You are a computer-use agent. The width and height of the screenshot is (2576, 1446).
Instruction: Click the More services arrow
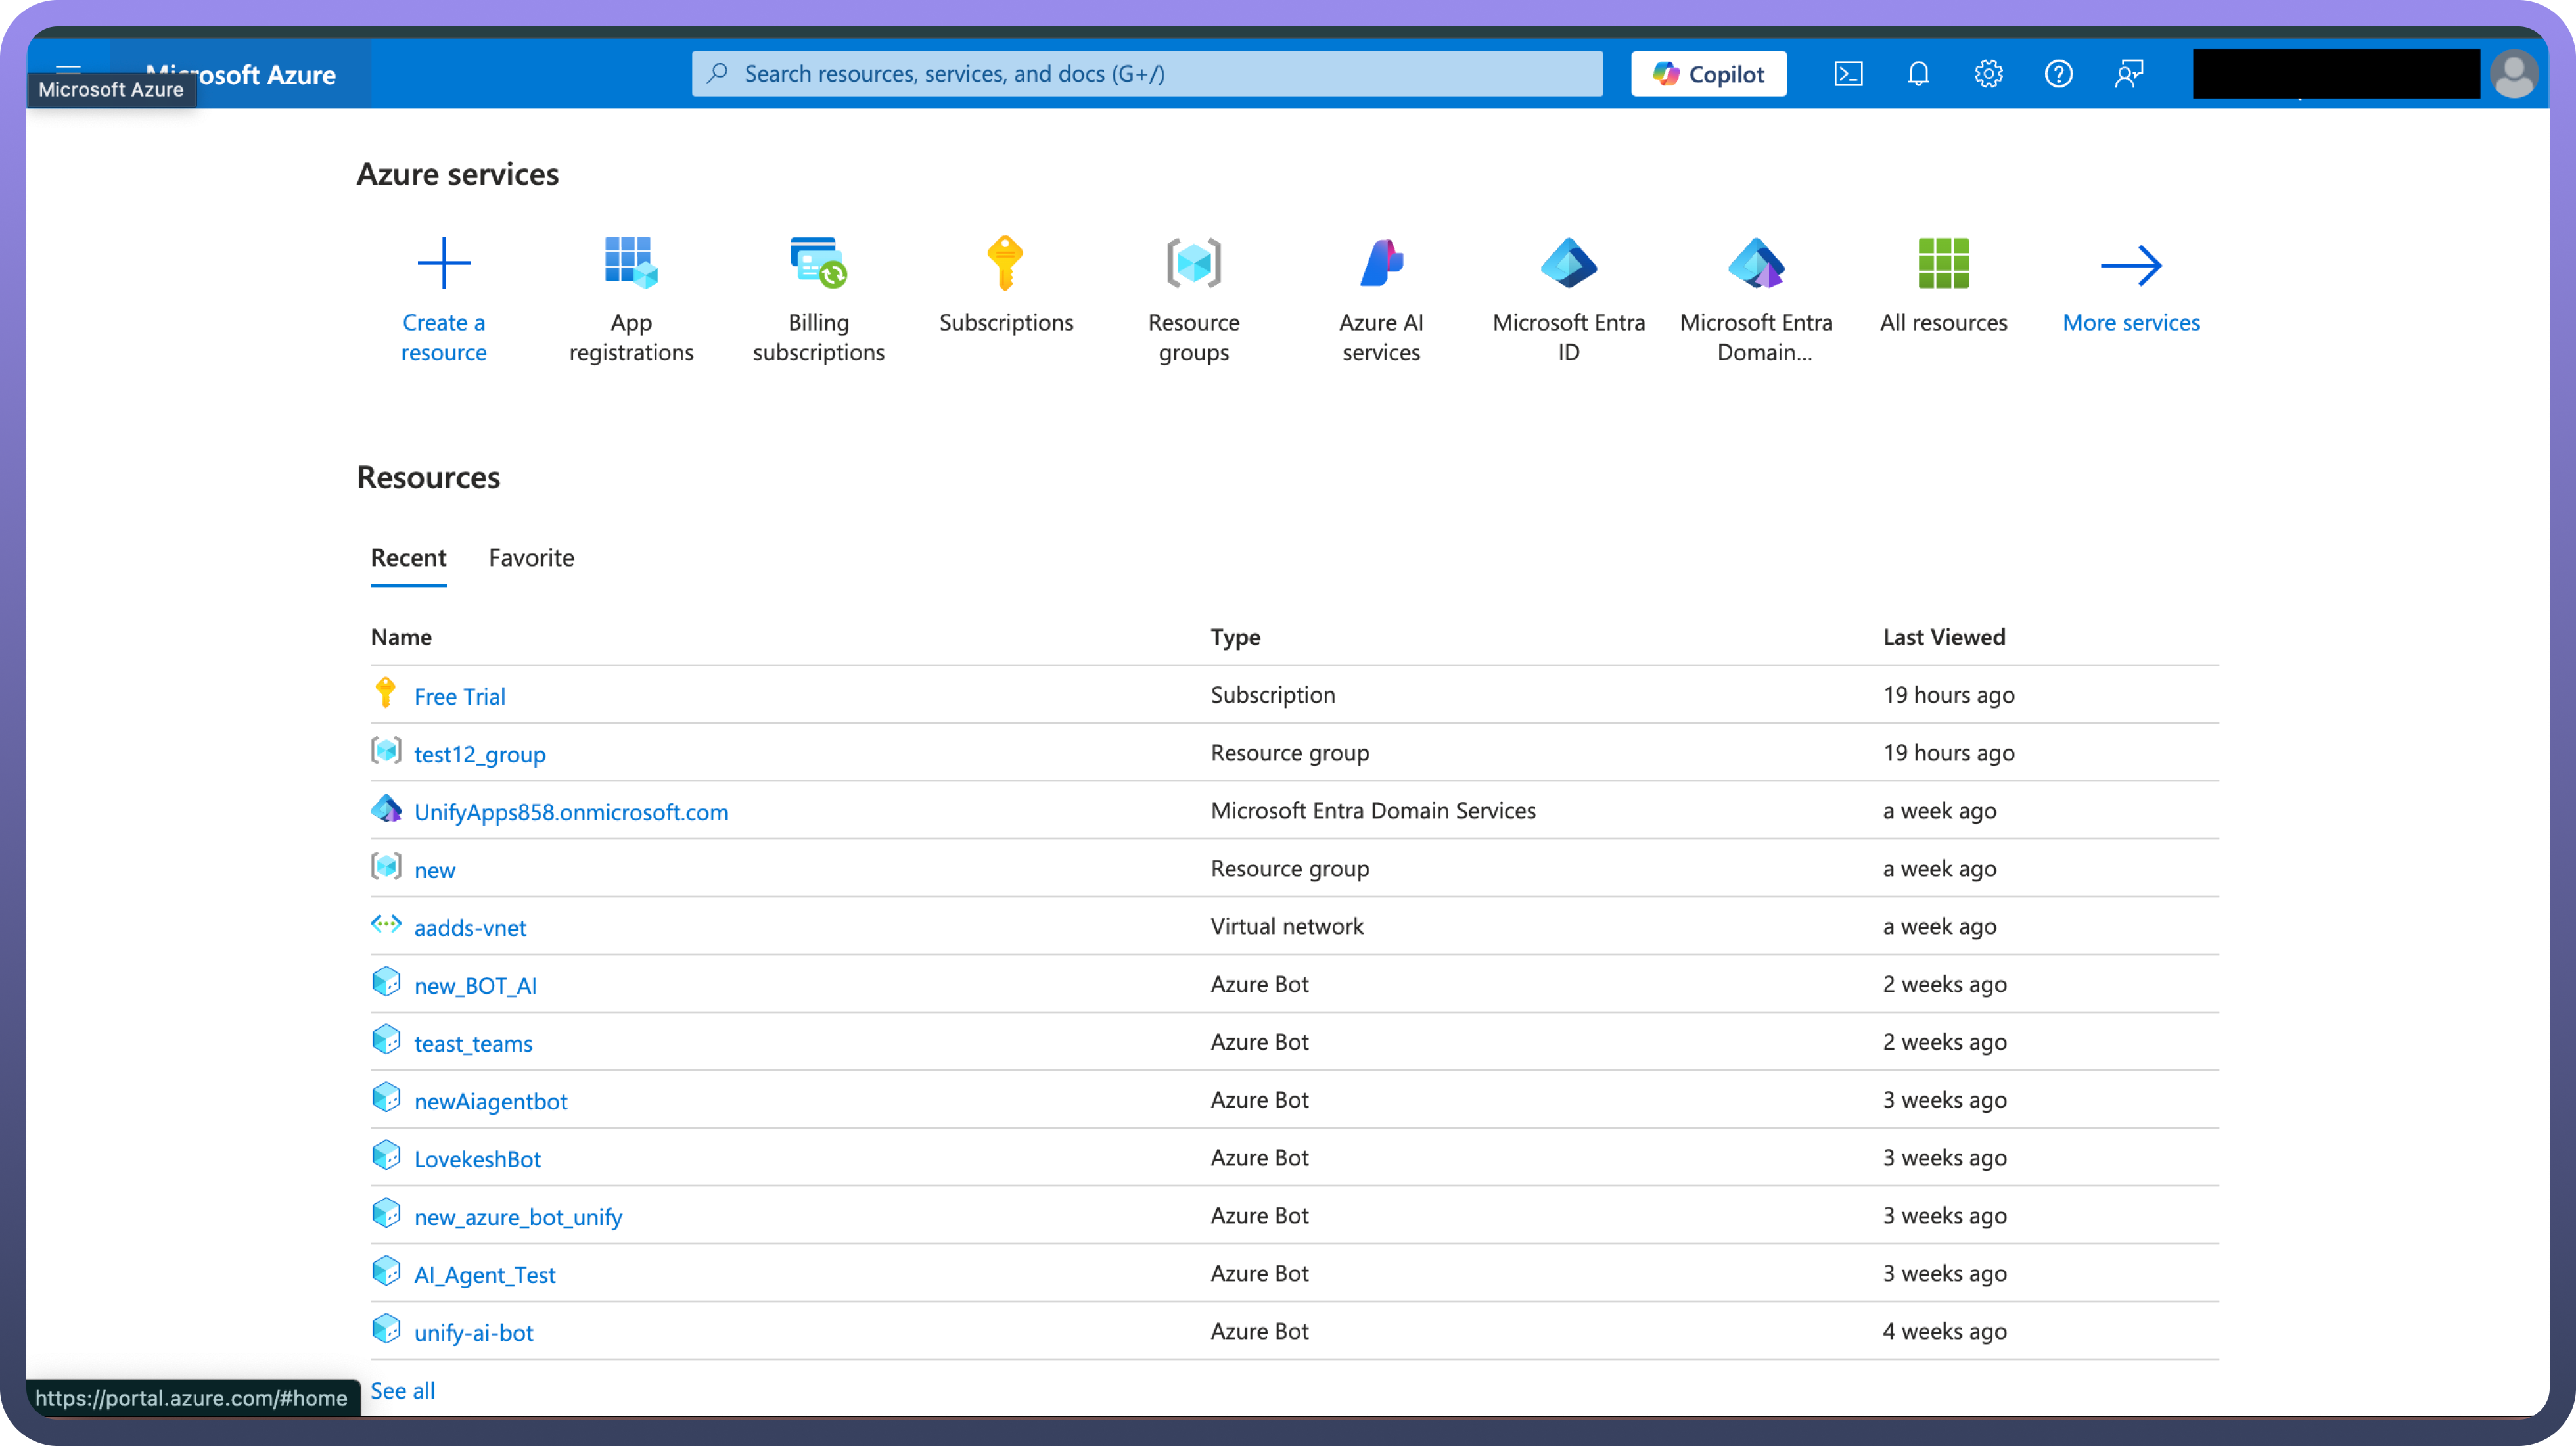coord(2131,265)
